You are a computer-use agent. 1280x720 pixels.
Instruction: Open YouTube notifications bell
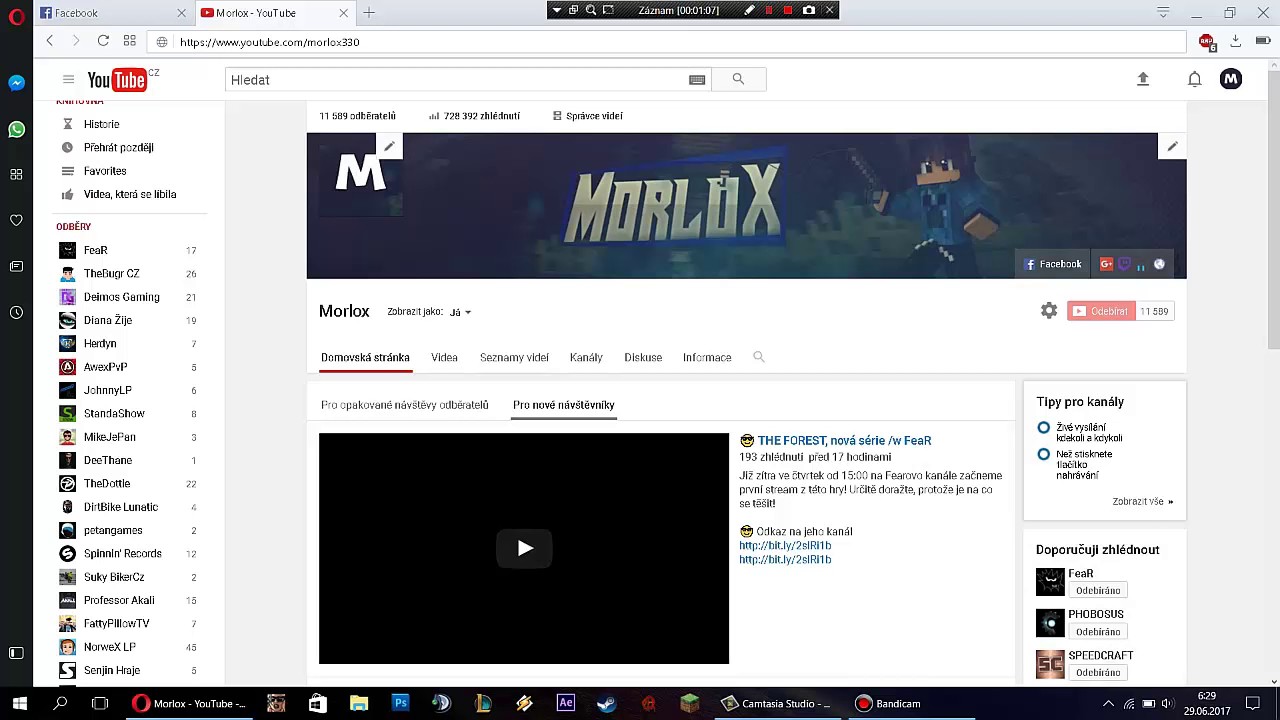coord(1194,79)
